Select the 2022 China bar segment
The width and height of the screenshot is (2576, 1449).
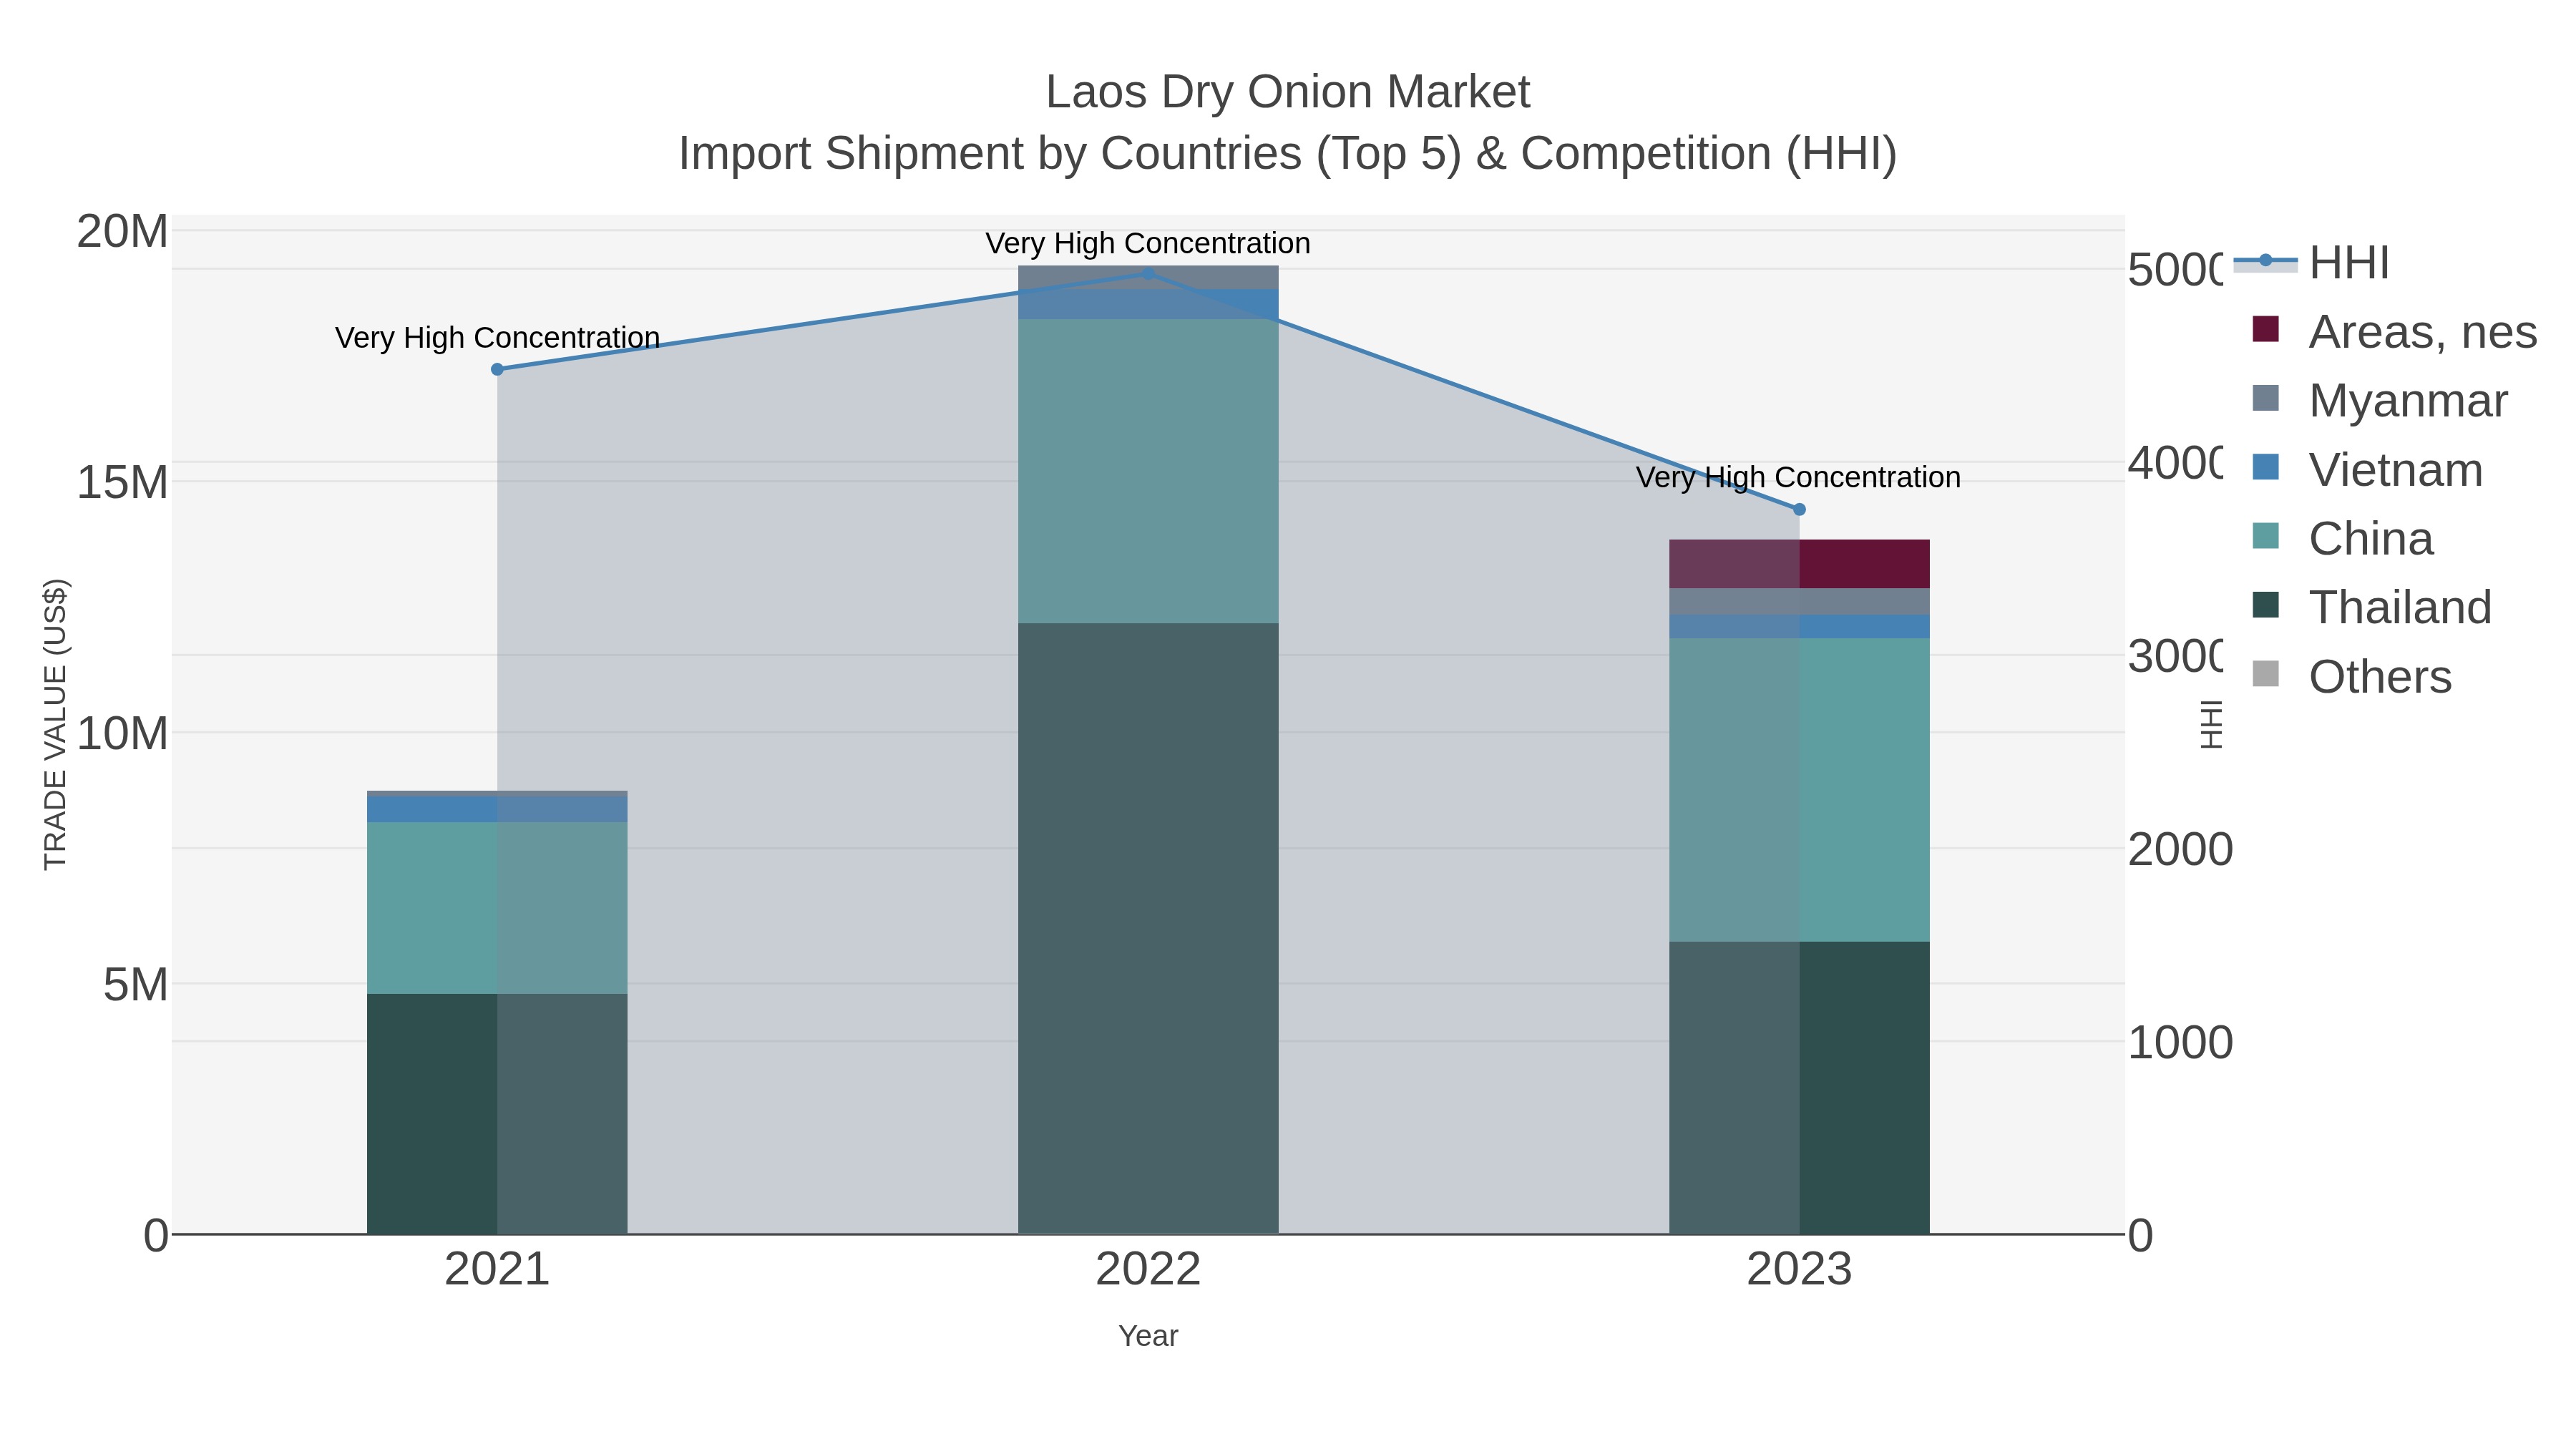coord(1148,471)
